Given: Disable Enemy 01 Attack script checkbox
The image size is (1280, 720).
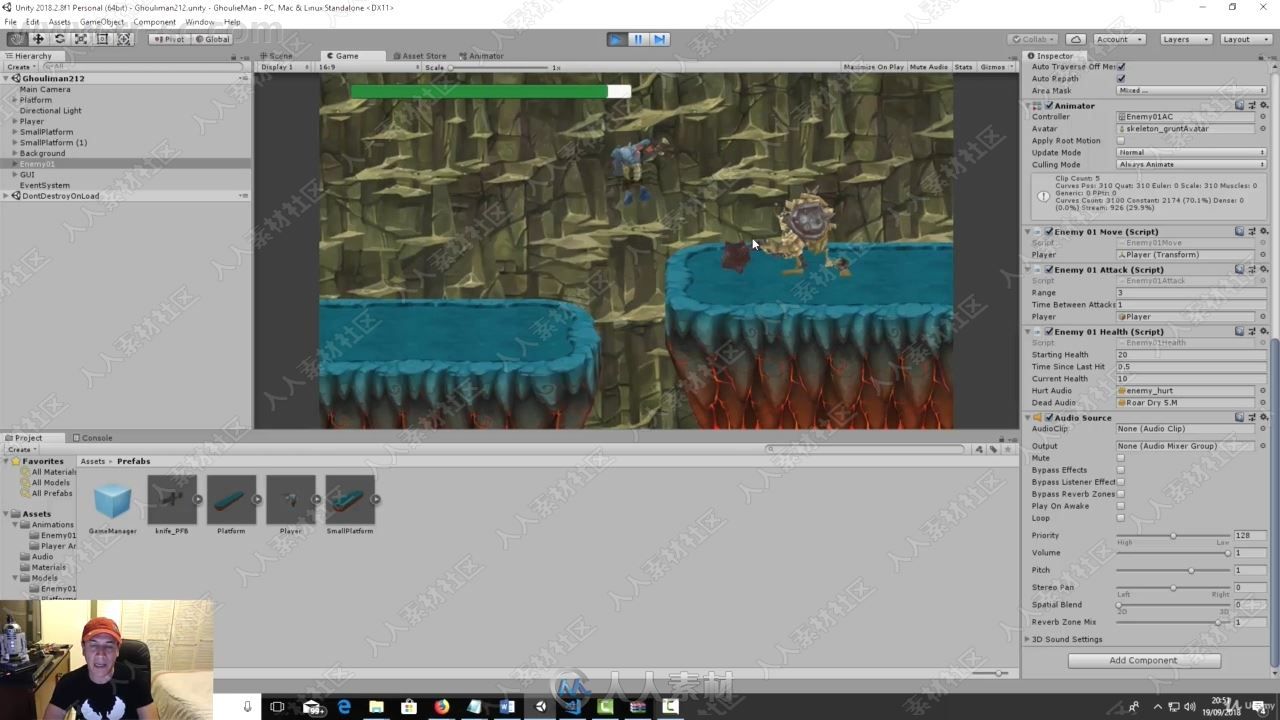Looking at the screenshot, I should tap(1049, 269).
